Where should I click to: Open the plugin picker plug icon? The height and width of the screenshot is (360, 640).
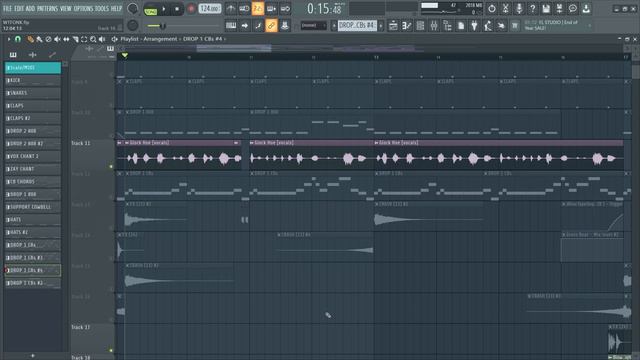coord(474,26)
